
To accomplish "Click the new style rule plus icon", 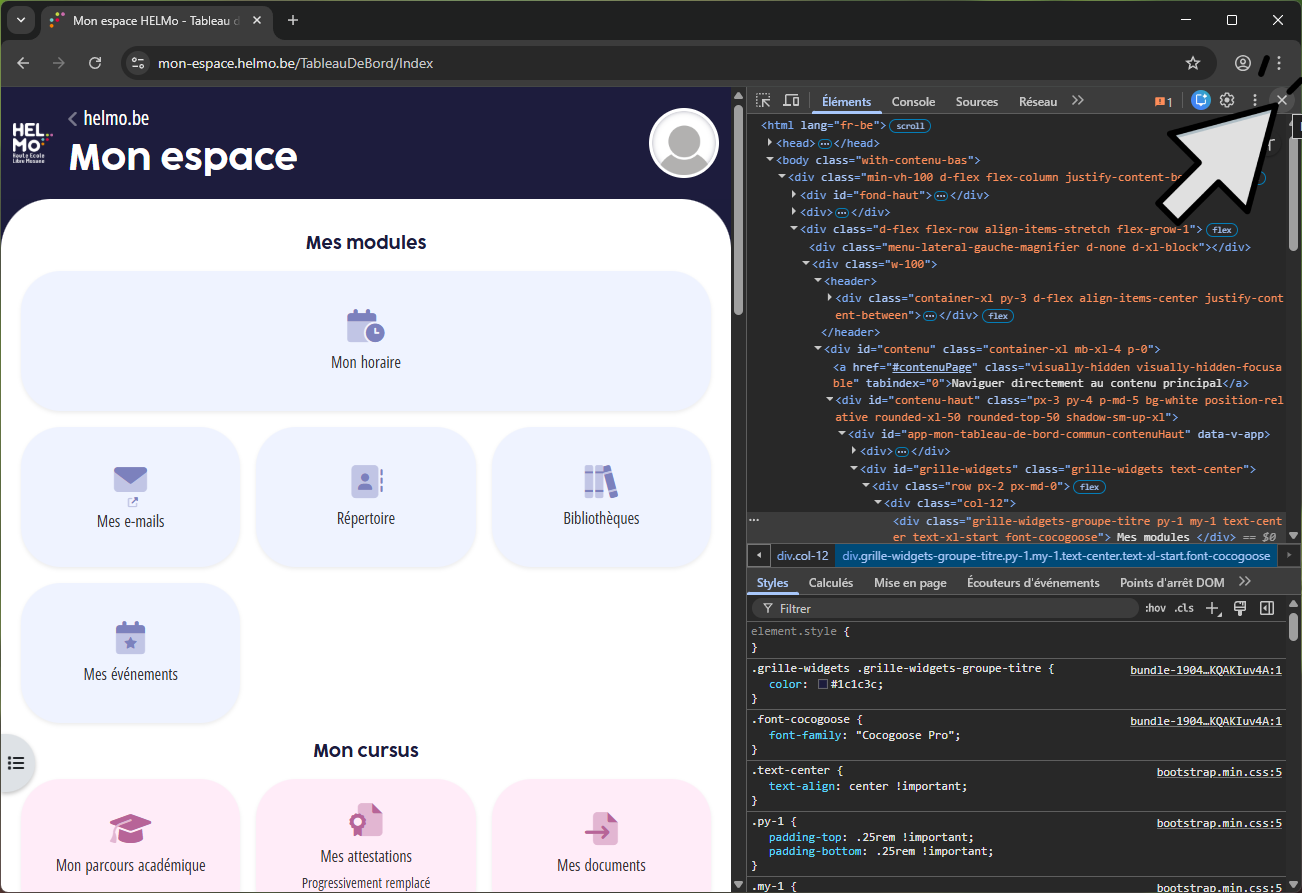I will click(1212, 608).
